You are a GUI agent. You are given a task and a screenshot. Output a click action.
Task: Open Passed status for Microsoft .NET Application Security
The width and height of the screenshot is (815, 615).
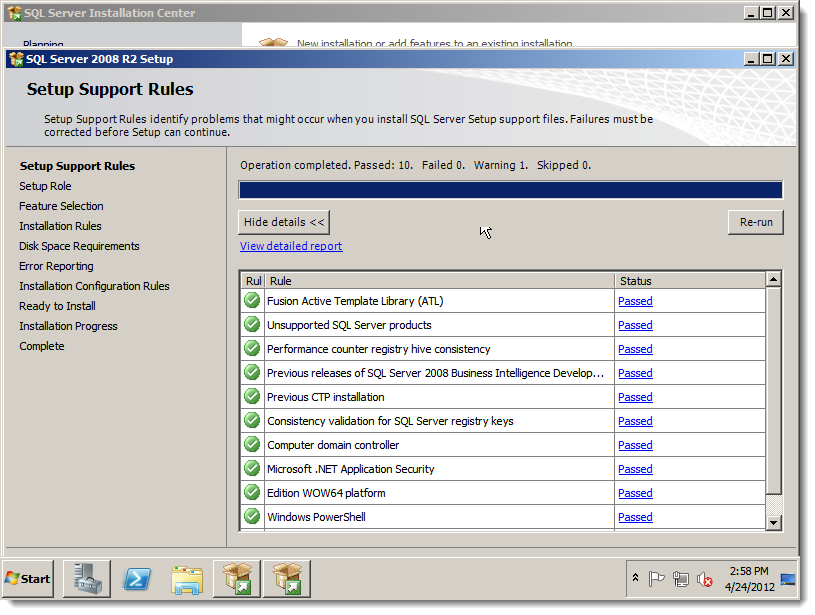pyautogui.click(x=635, y=469)
